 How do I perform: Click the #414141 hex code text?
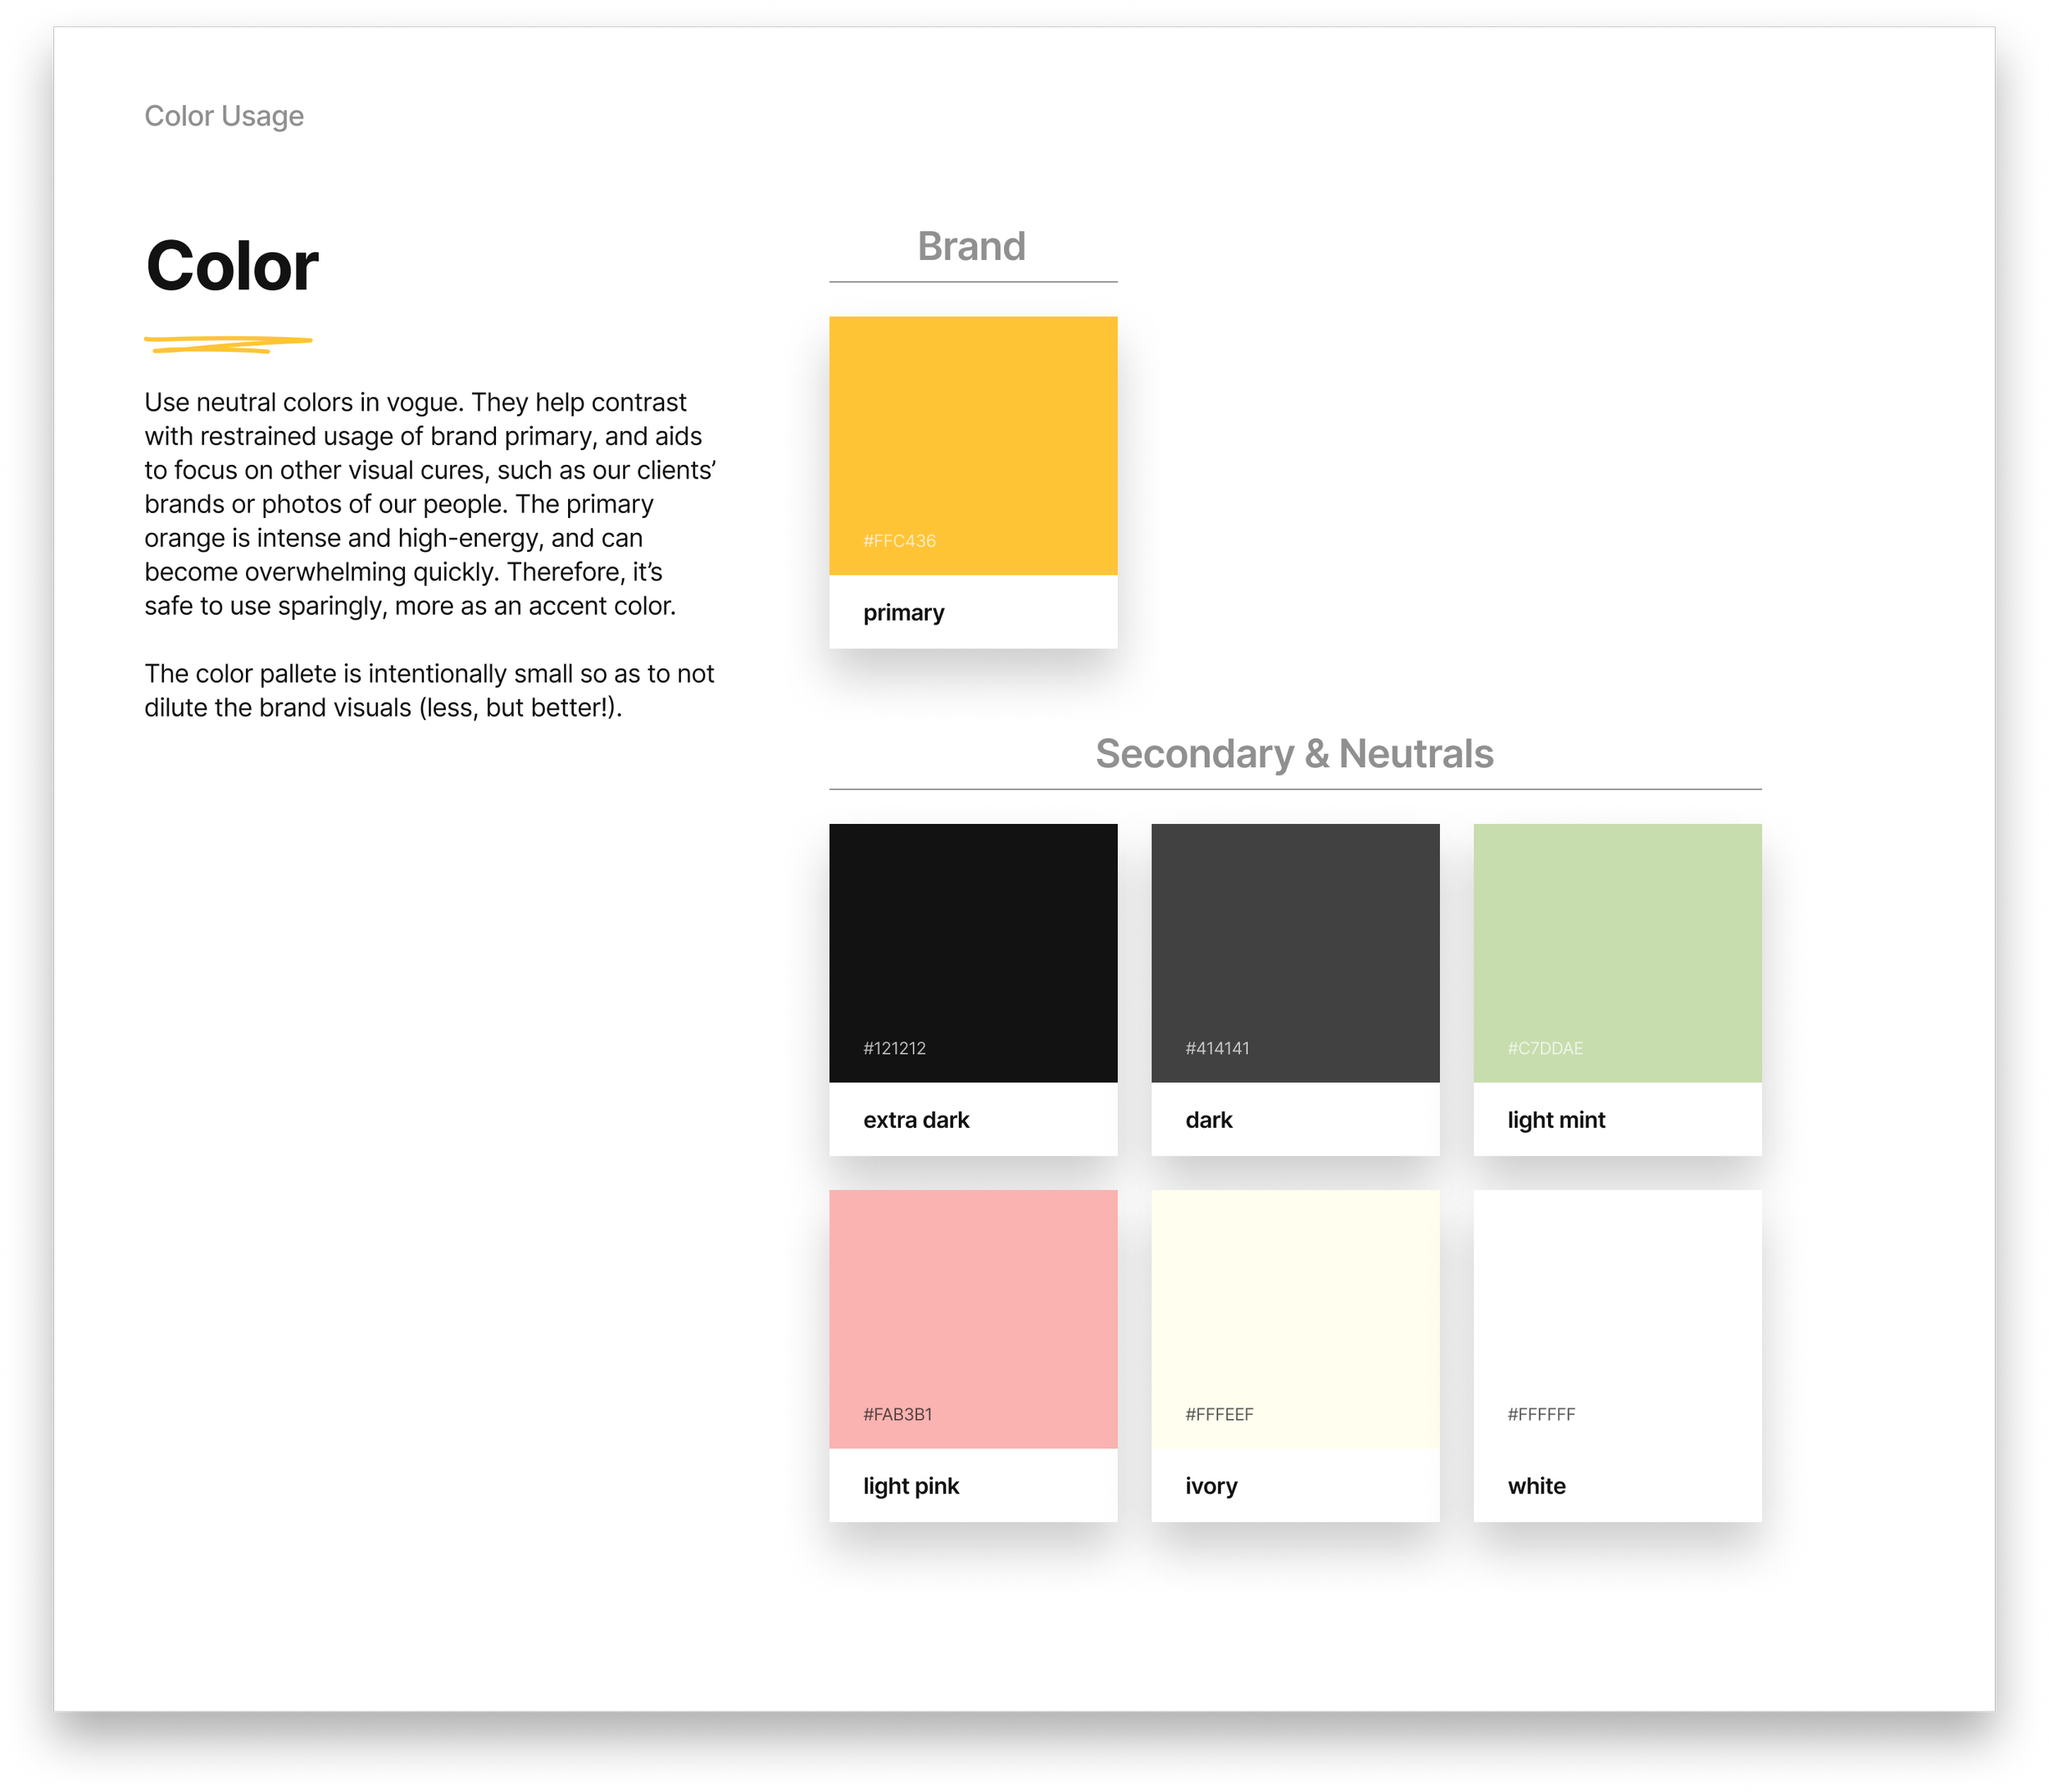1217,1048
